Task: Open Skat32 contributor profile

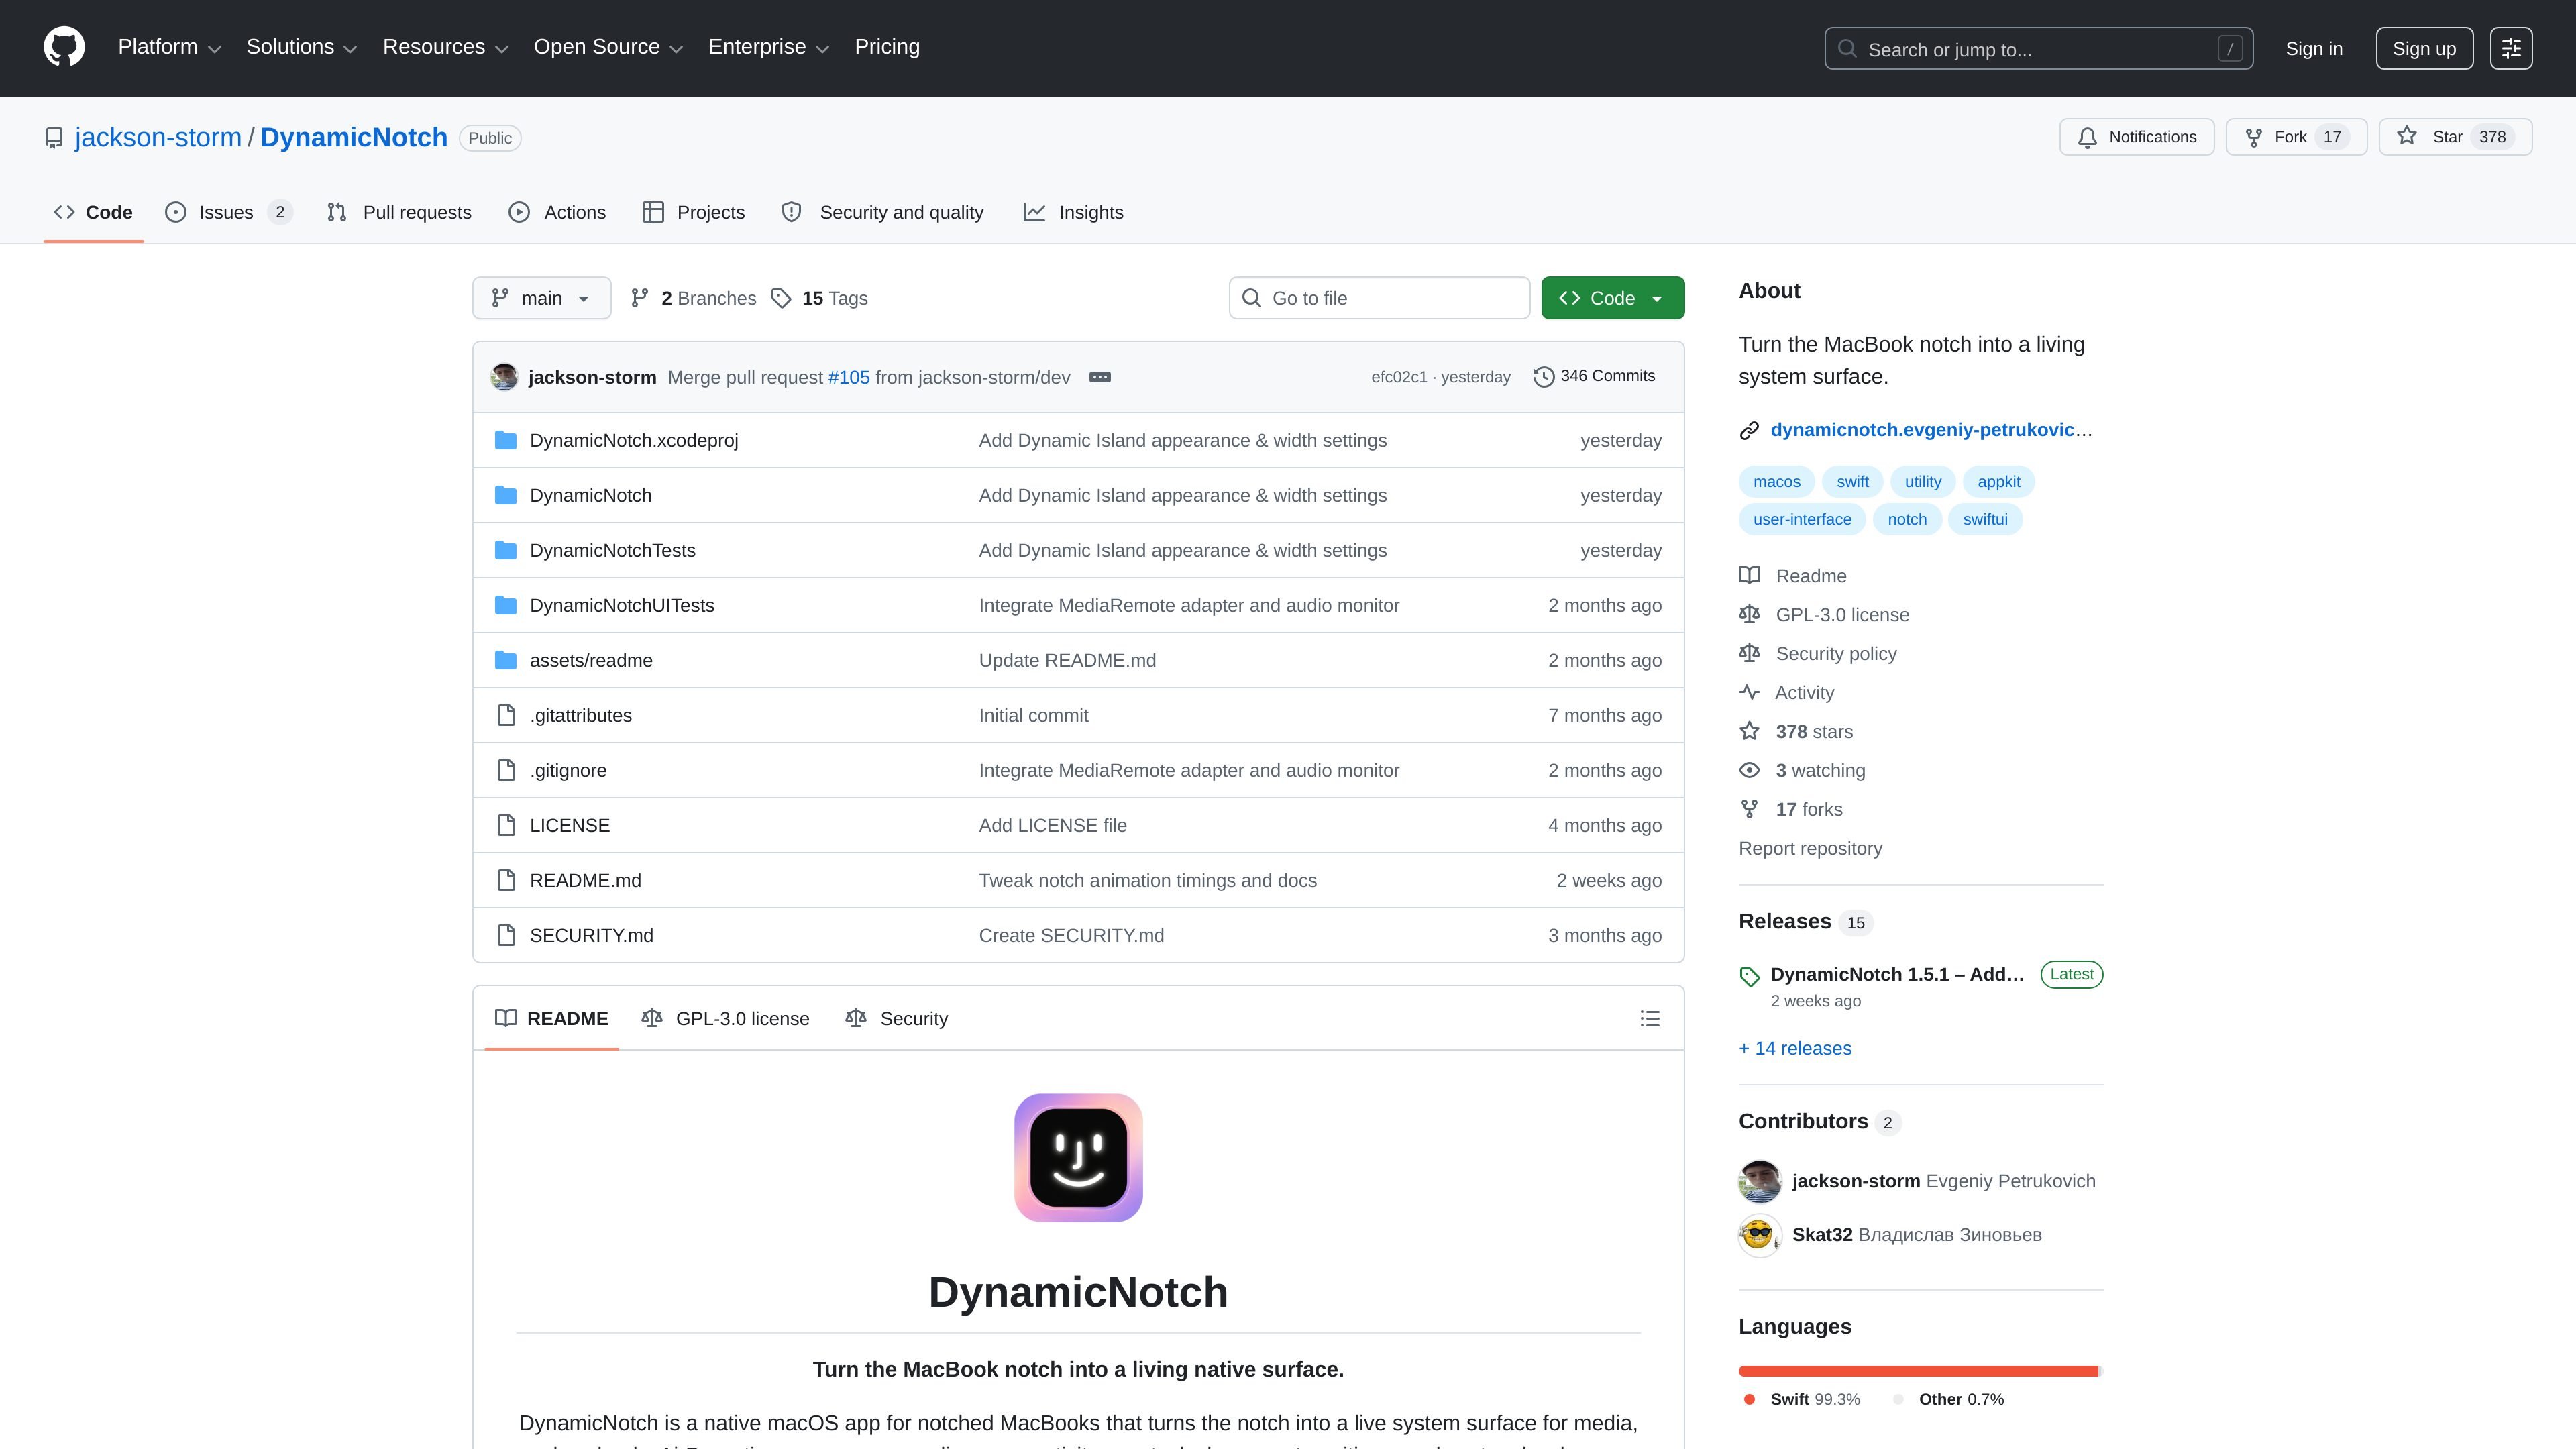Action: tap(1822, 1234)
